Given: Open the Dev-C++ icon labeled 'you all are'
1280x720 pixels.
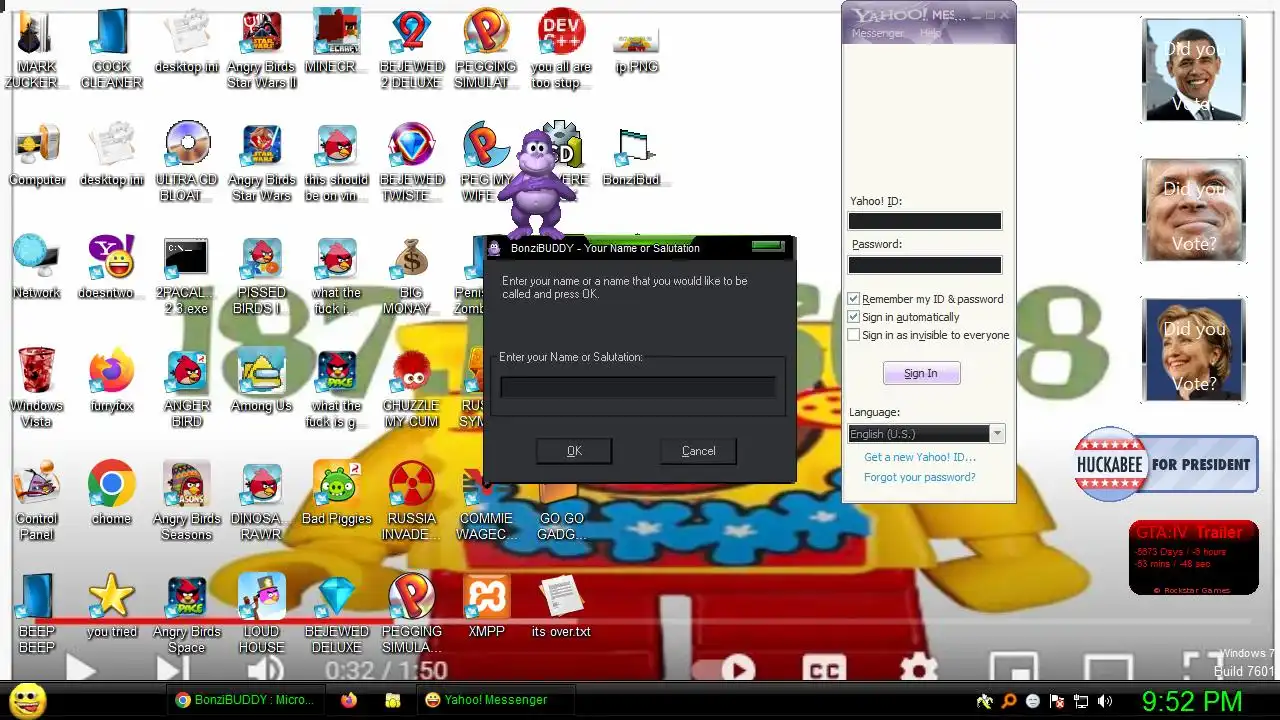Looking at the screenshot, I should [x=561, y=48].
